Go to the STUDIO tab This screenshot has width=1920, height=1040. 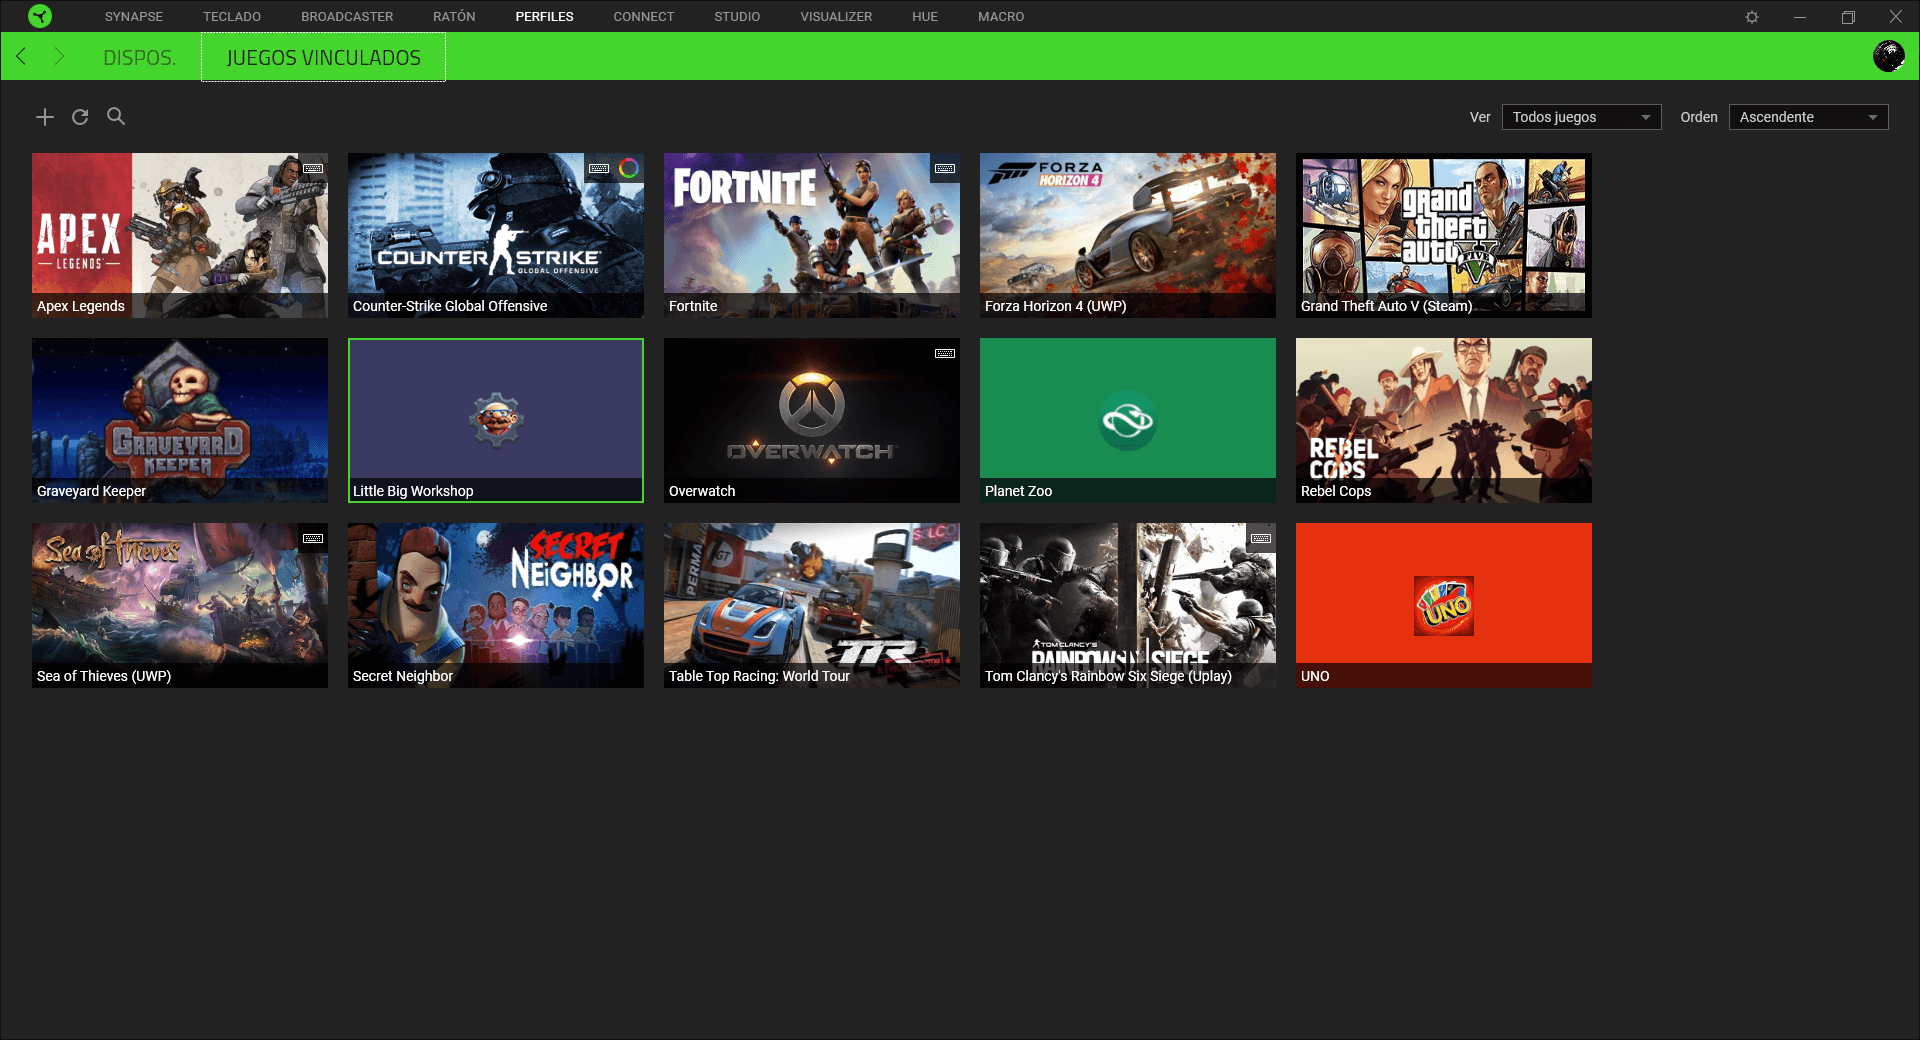737,17
